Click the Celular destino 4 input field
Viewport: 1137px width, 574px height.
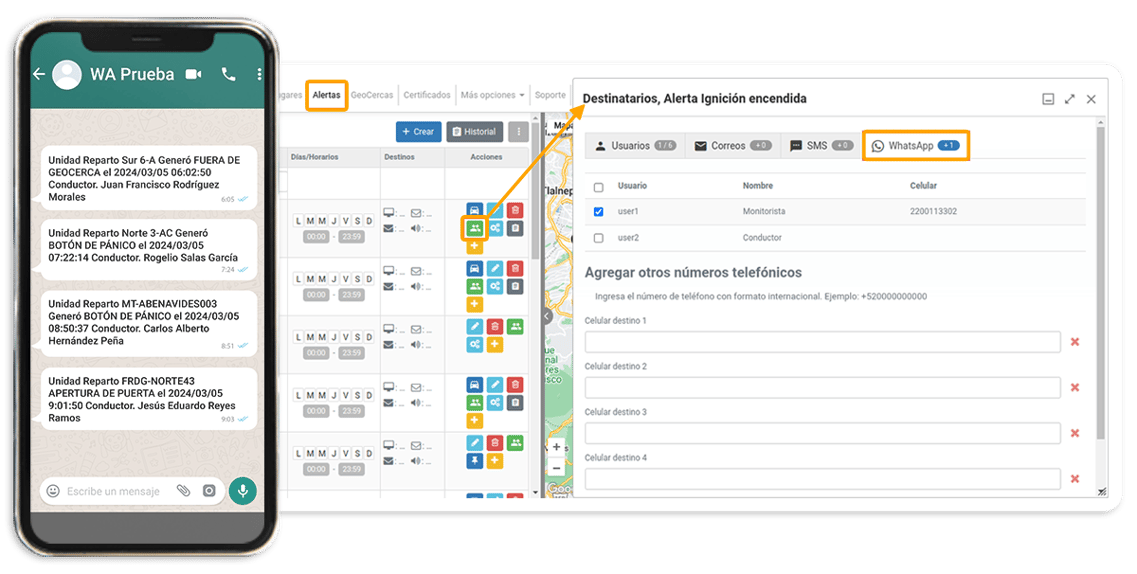coord(822,478)
